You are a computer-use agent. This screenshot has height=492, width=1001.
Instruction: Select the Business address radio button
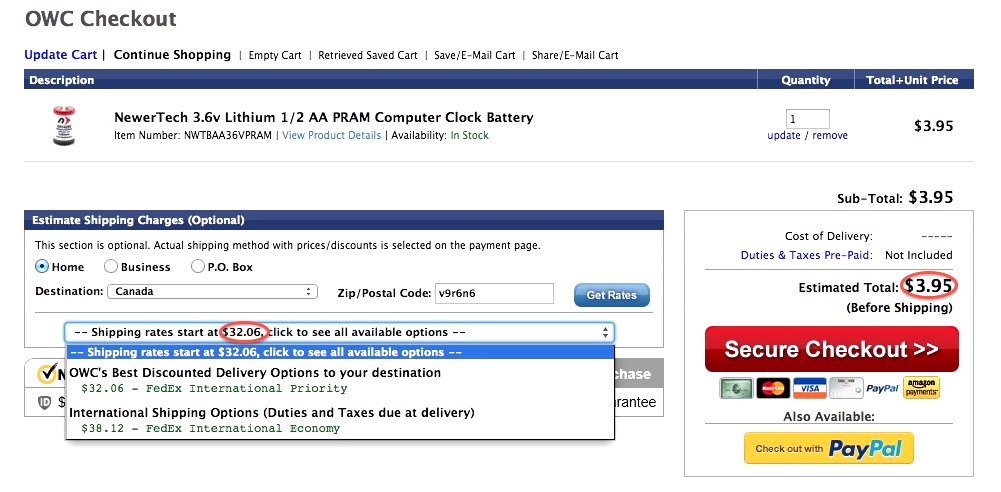click(x=111, y=267)
